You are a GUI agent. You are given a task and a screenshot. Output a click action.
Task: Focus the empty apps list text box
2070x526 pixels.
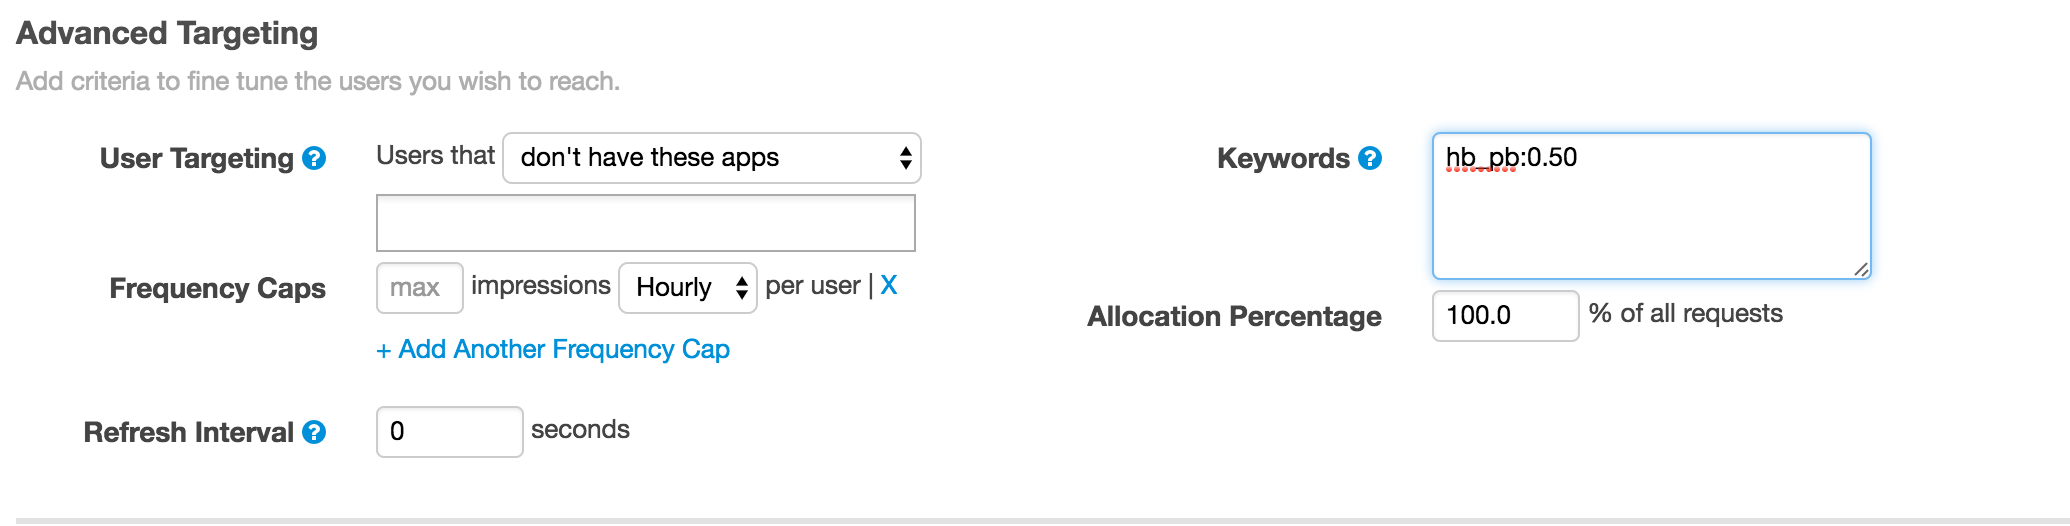pyautogui.click(x=645, y=223)
